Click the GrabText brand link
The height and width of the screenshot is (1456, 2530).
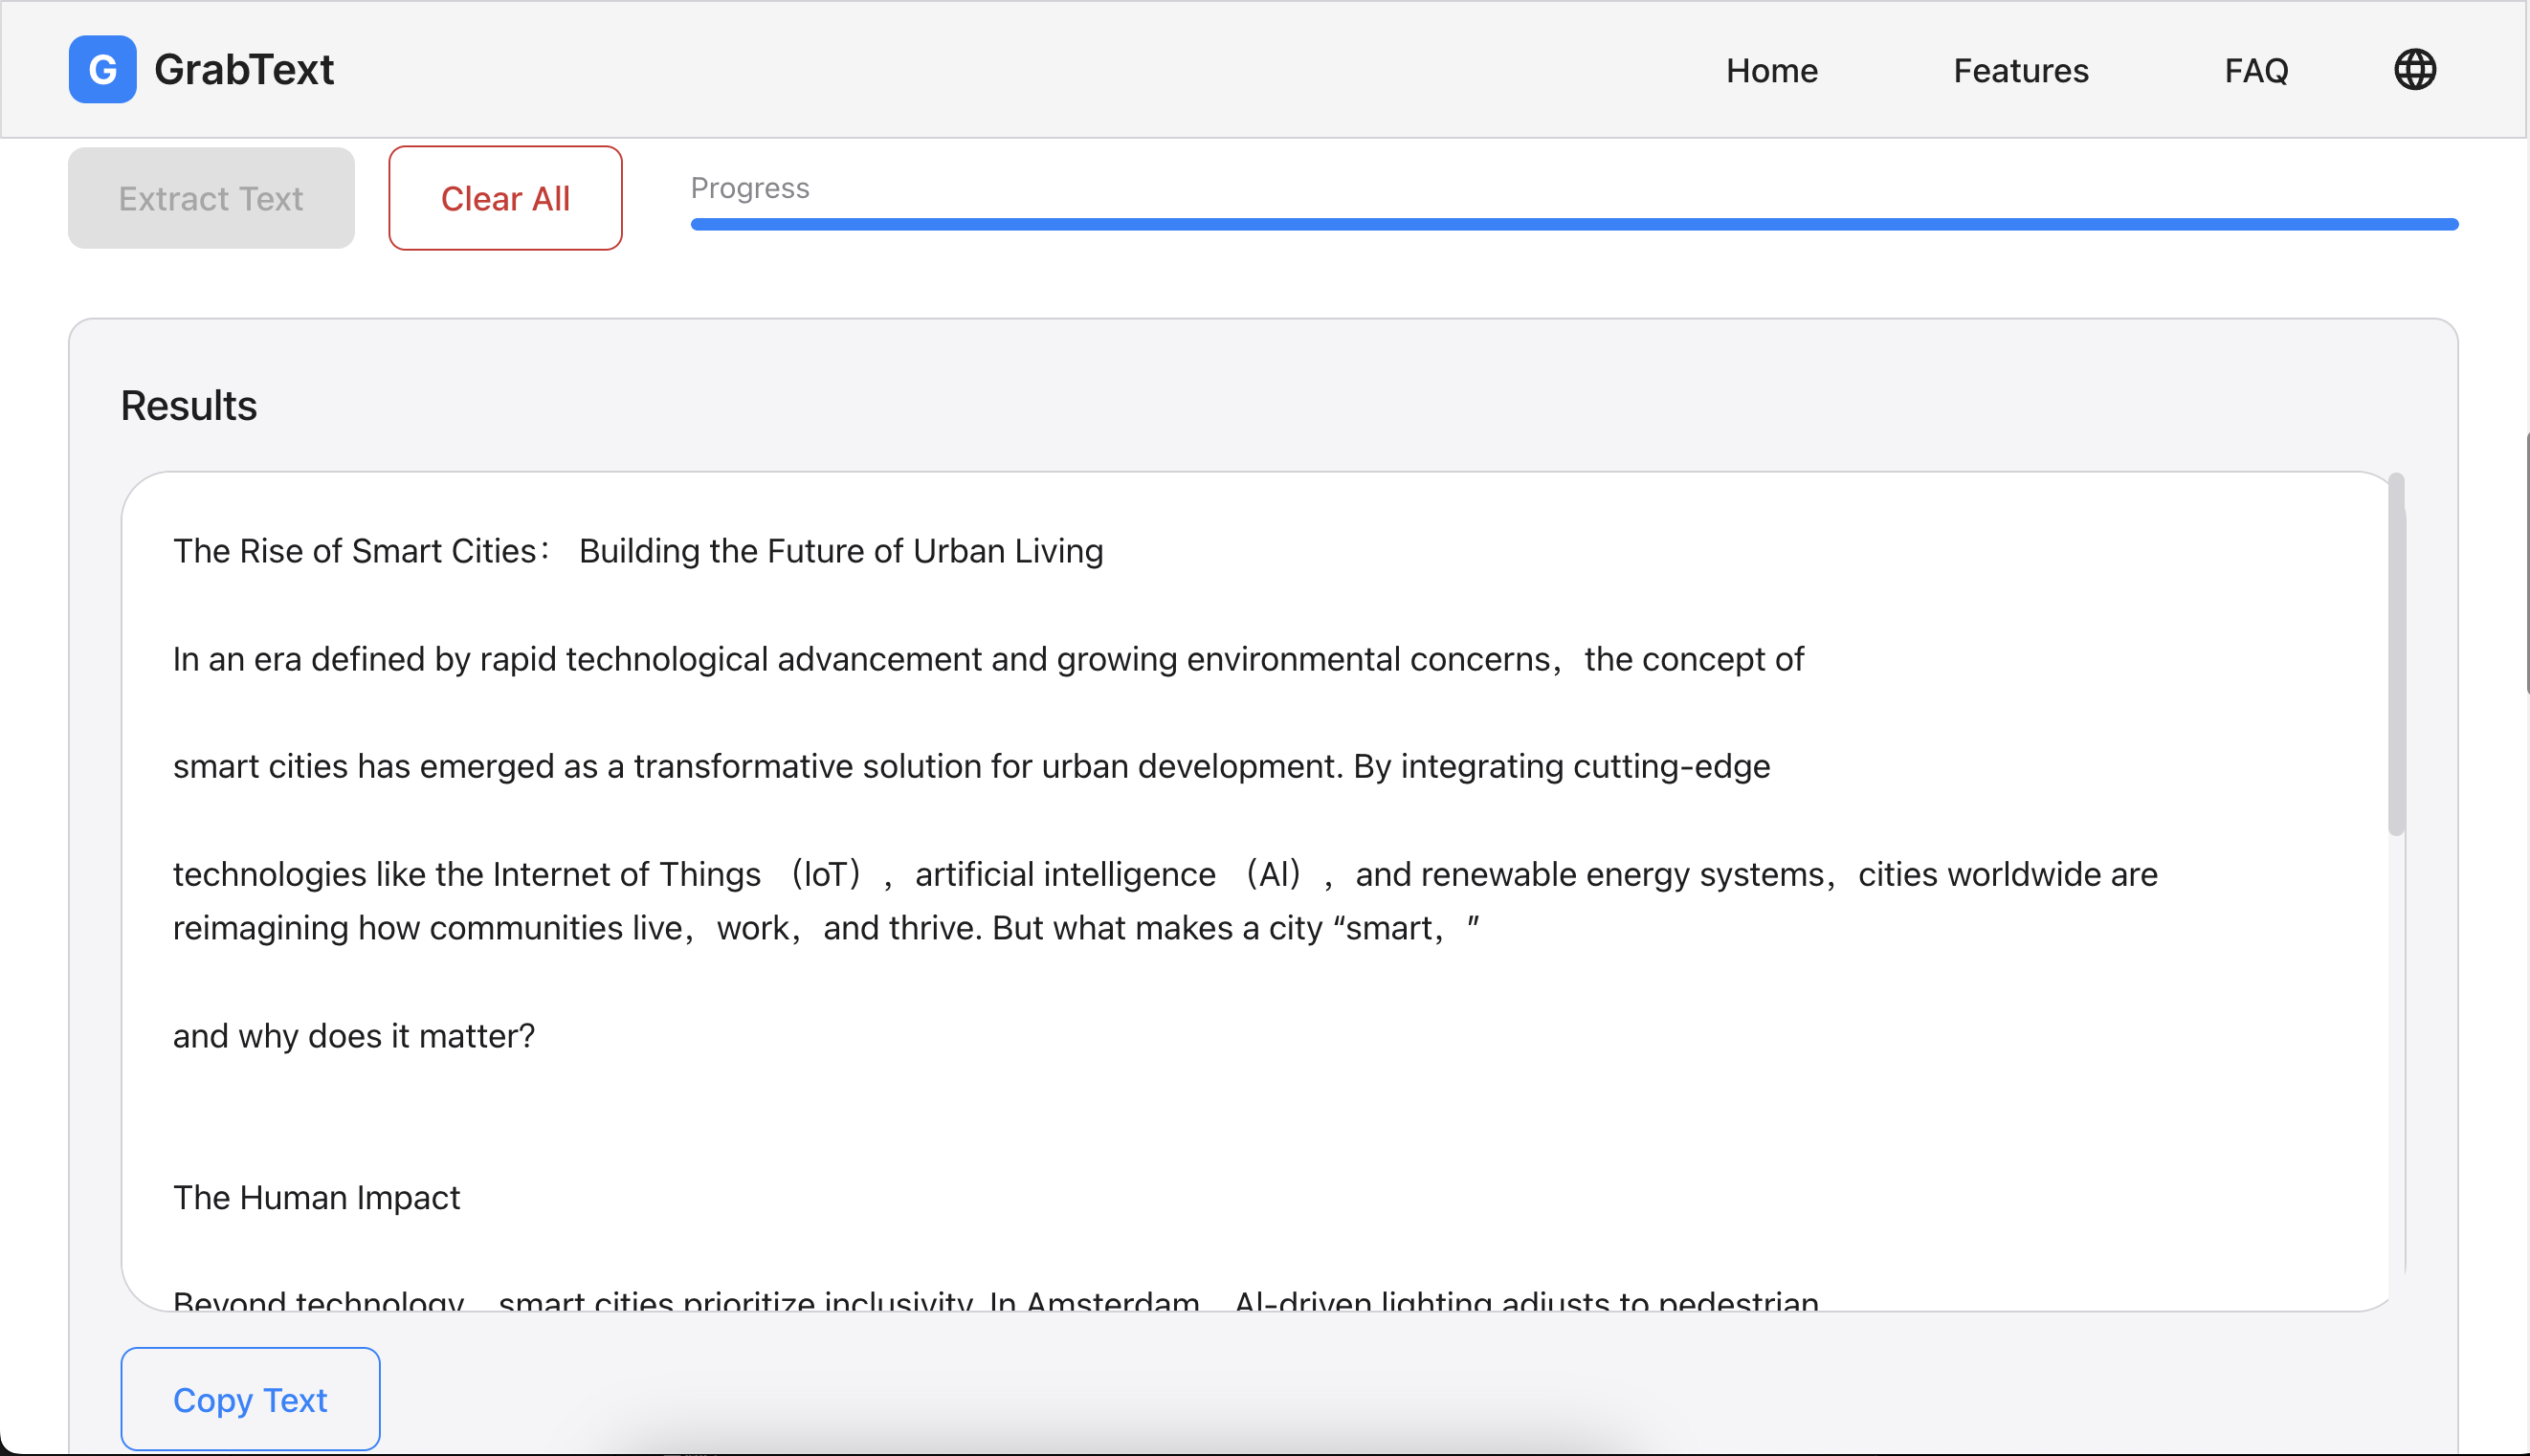pos(244,69)
